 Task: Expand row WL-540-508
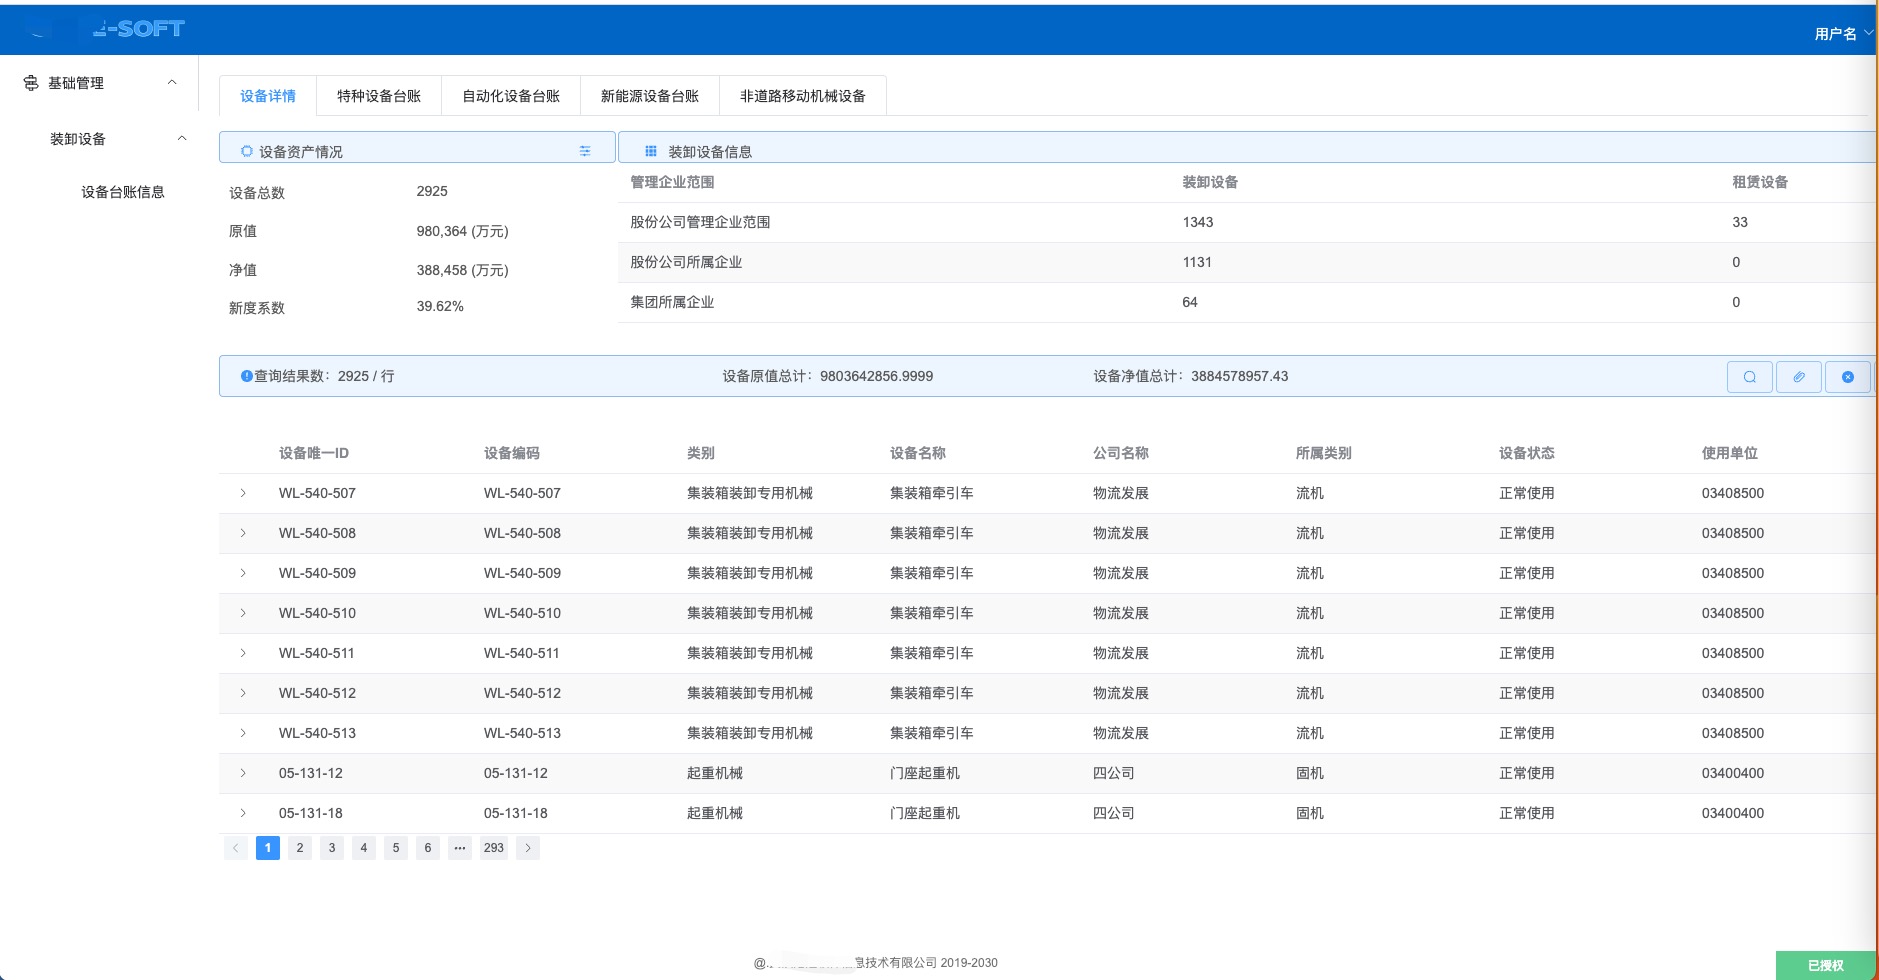coord(243,533)
